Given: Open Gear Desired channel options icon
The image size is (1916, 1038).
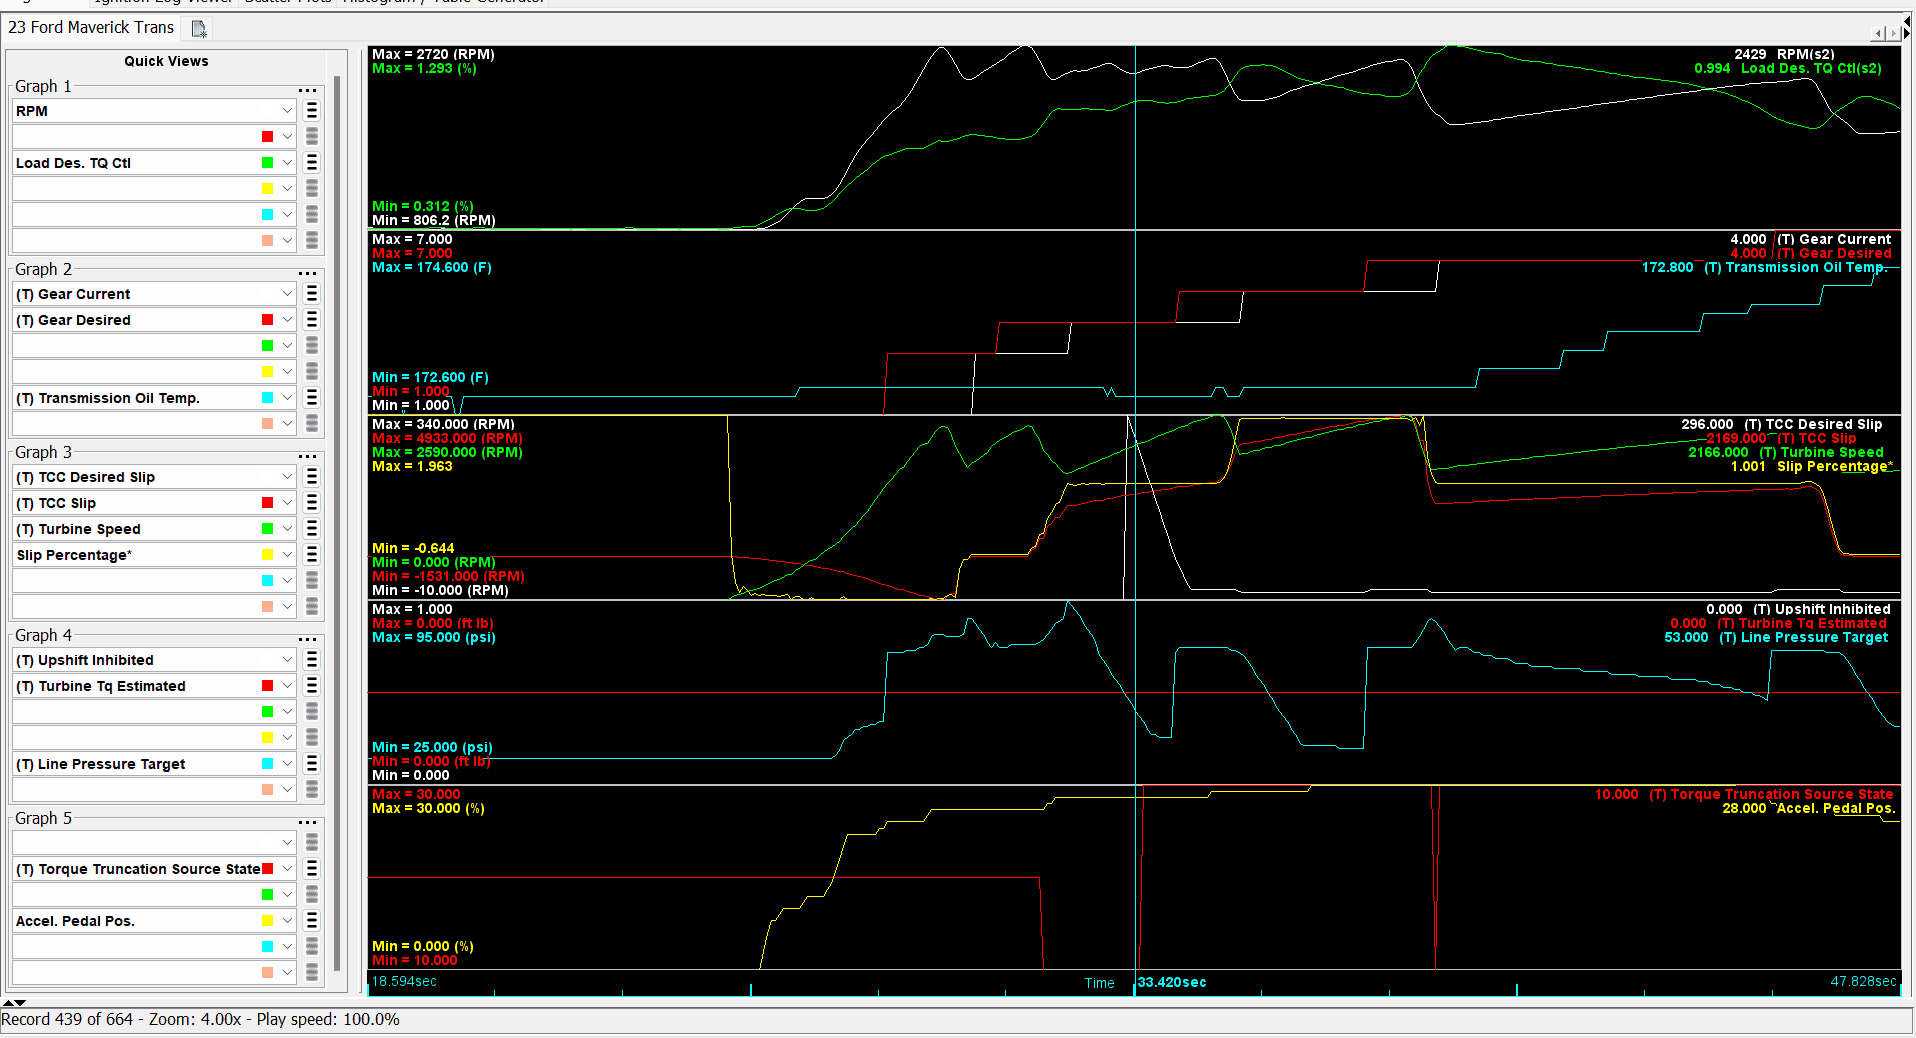Looking at the screenshot, I should [x=312, y=320].
